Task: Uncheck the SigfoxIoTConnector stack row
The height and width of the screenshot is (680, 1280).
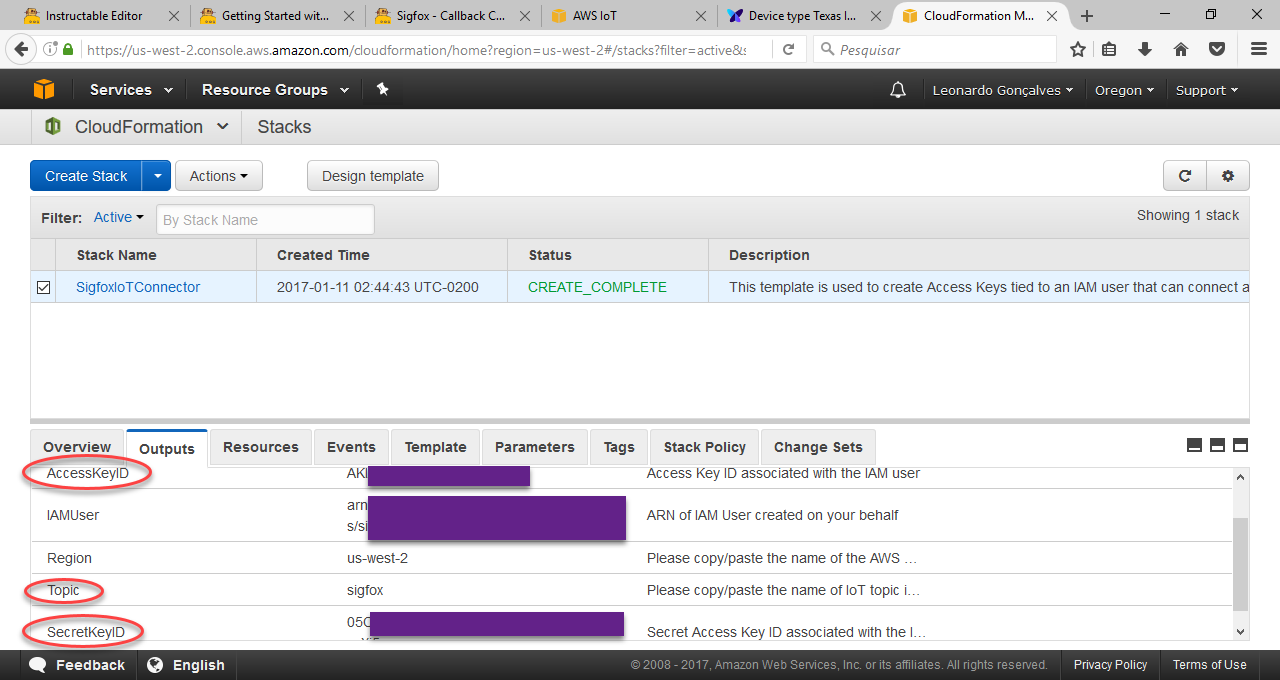Action: coord(43,287)
